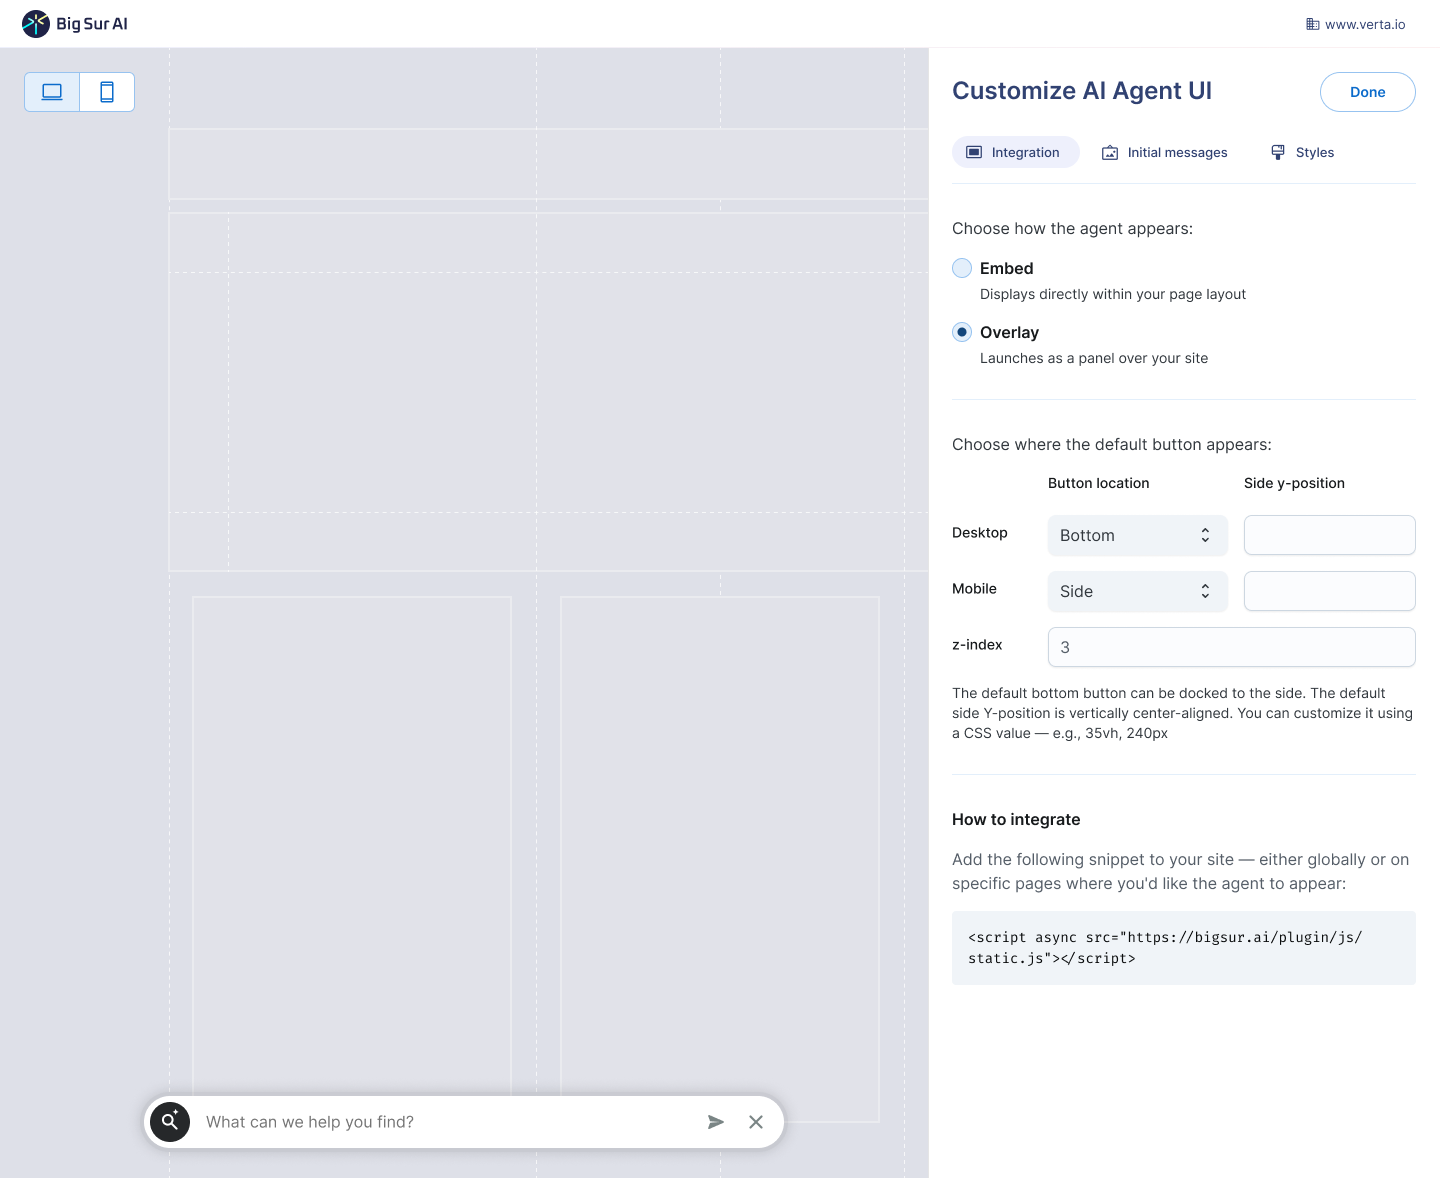Switch to Initial messages tab
Image resolution: width=1440 pixels, height=1178 pixels.
point(1165,152)
